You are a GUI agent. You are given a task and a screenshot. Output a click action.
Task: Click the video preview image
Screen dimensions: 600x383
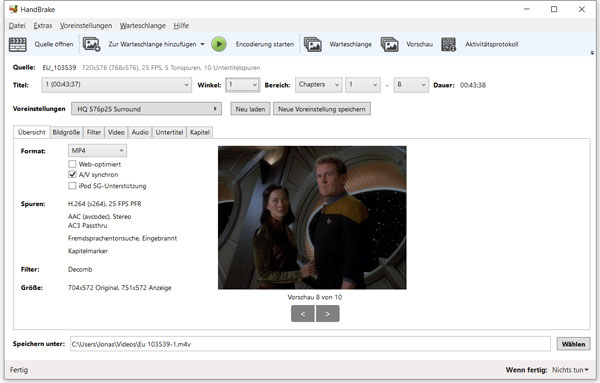pos(312,217)
